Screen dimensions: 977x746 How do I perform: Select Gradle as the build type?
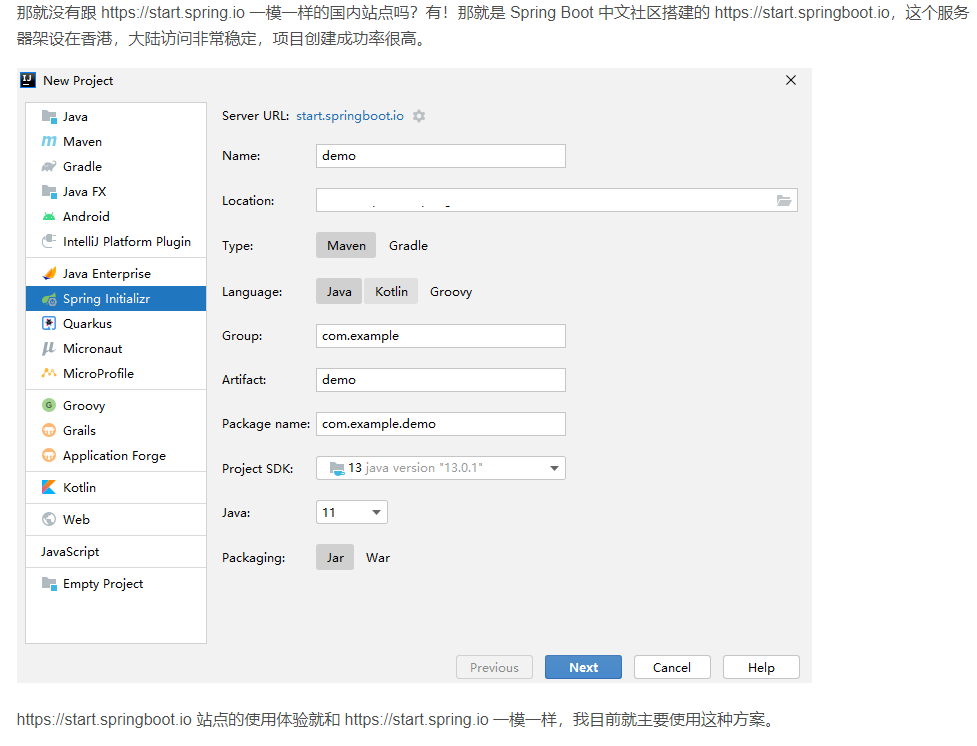pos(408,246)
